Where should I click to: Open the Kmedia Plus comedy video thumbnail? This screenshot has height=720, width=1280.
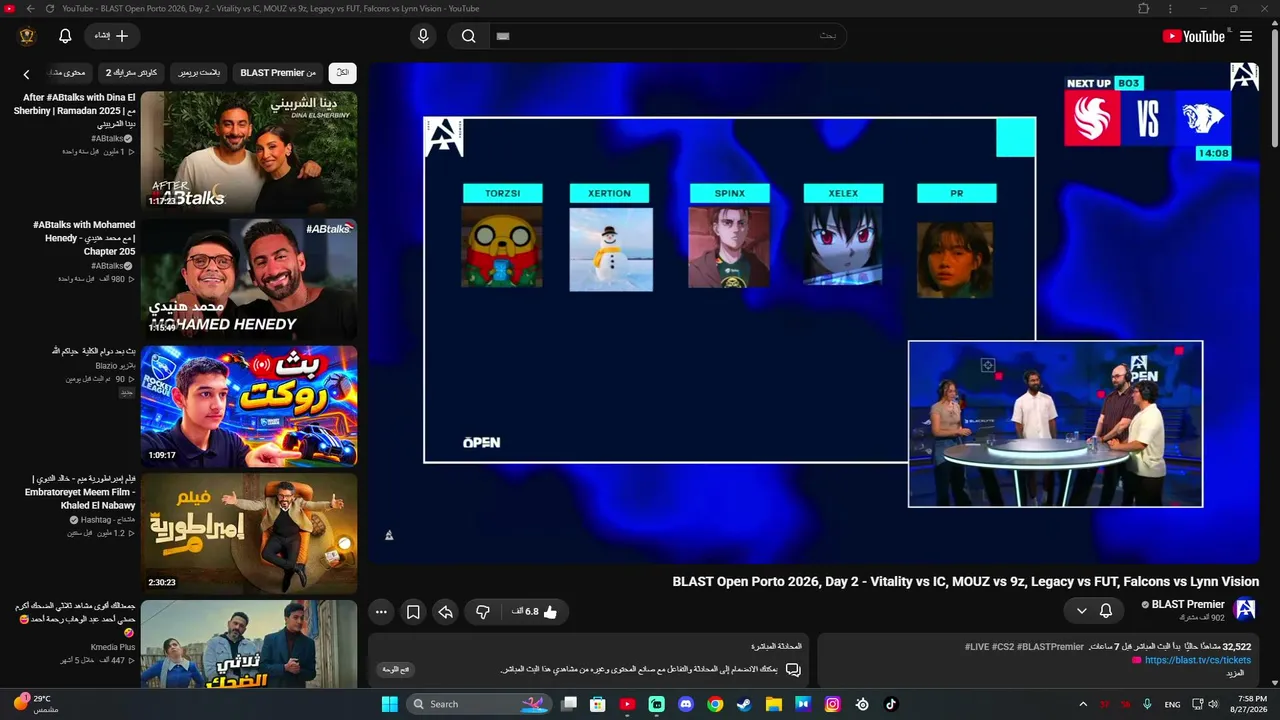(249, 644)
